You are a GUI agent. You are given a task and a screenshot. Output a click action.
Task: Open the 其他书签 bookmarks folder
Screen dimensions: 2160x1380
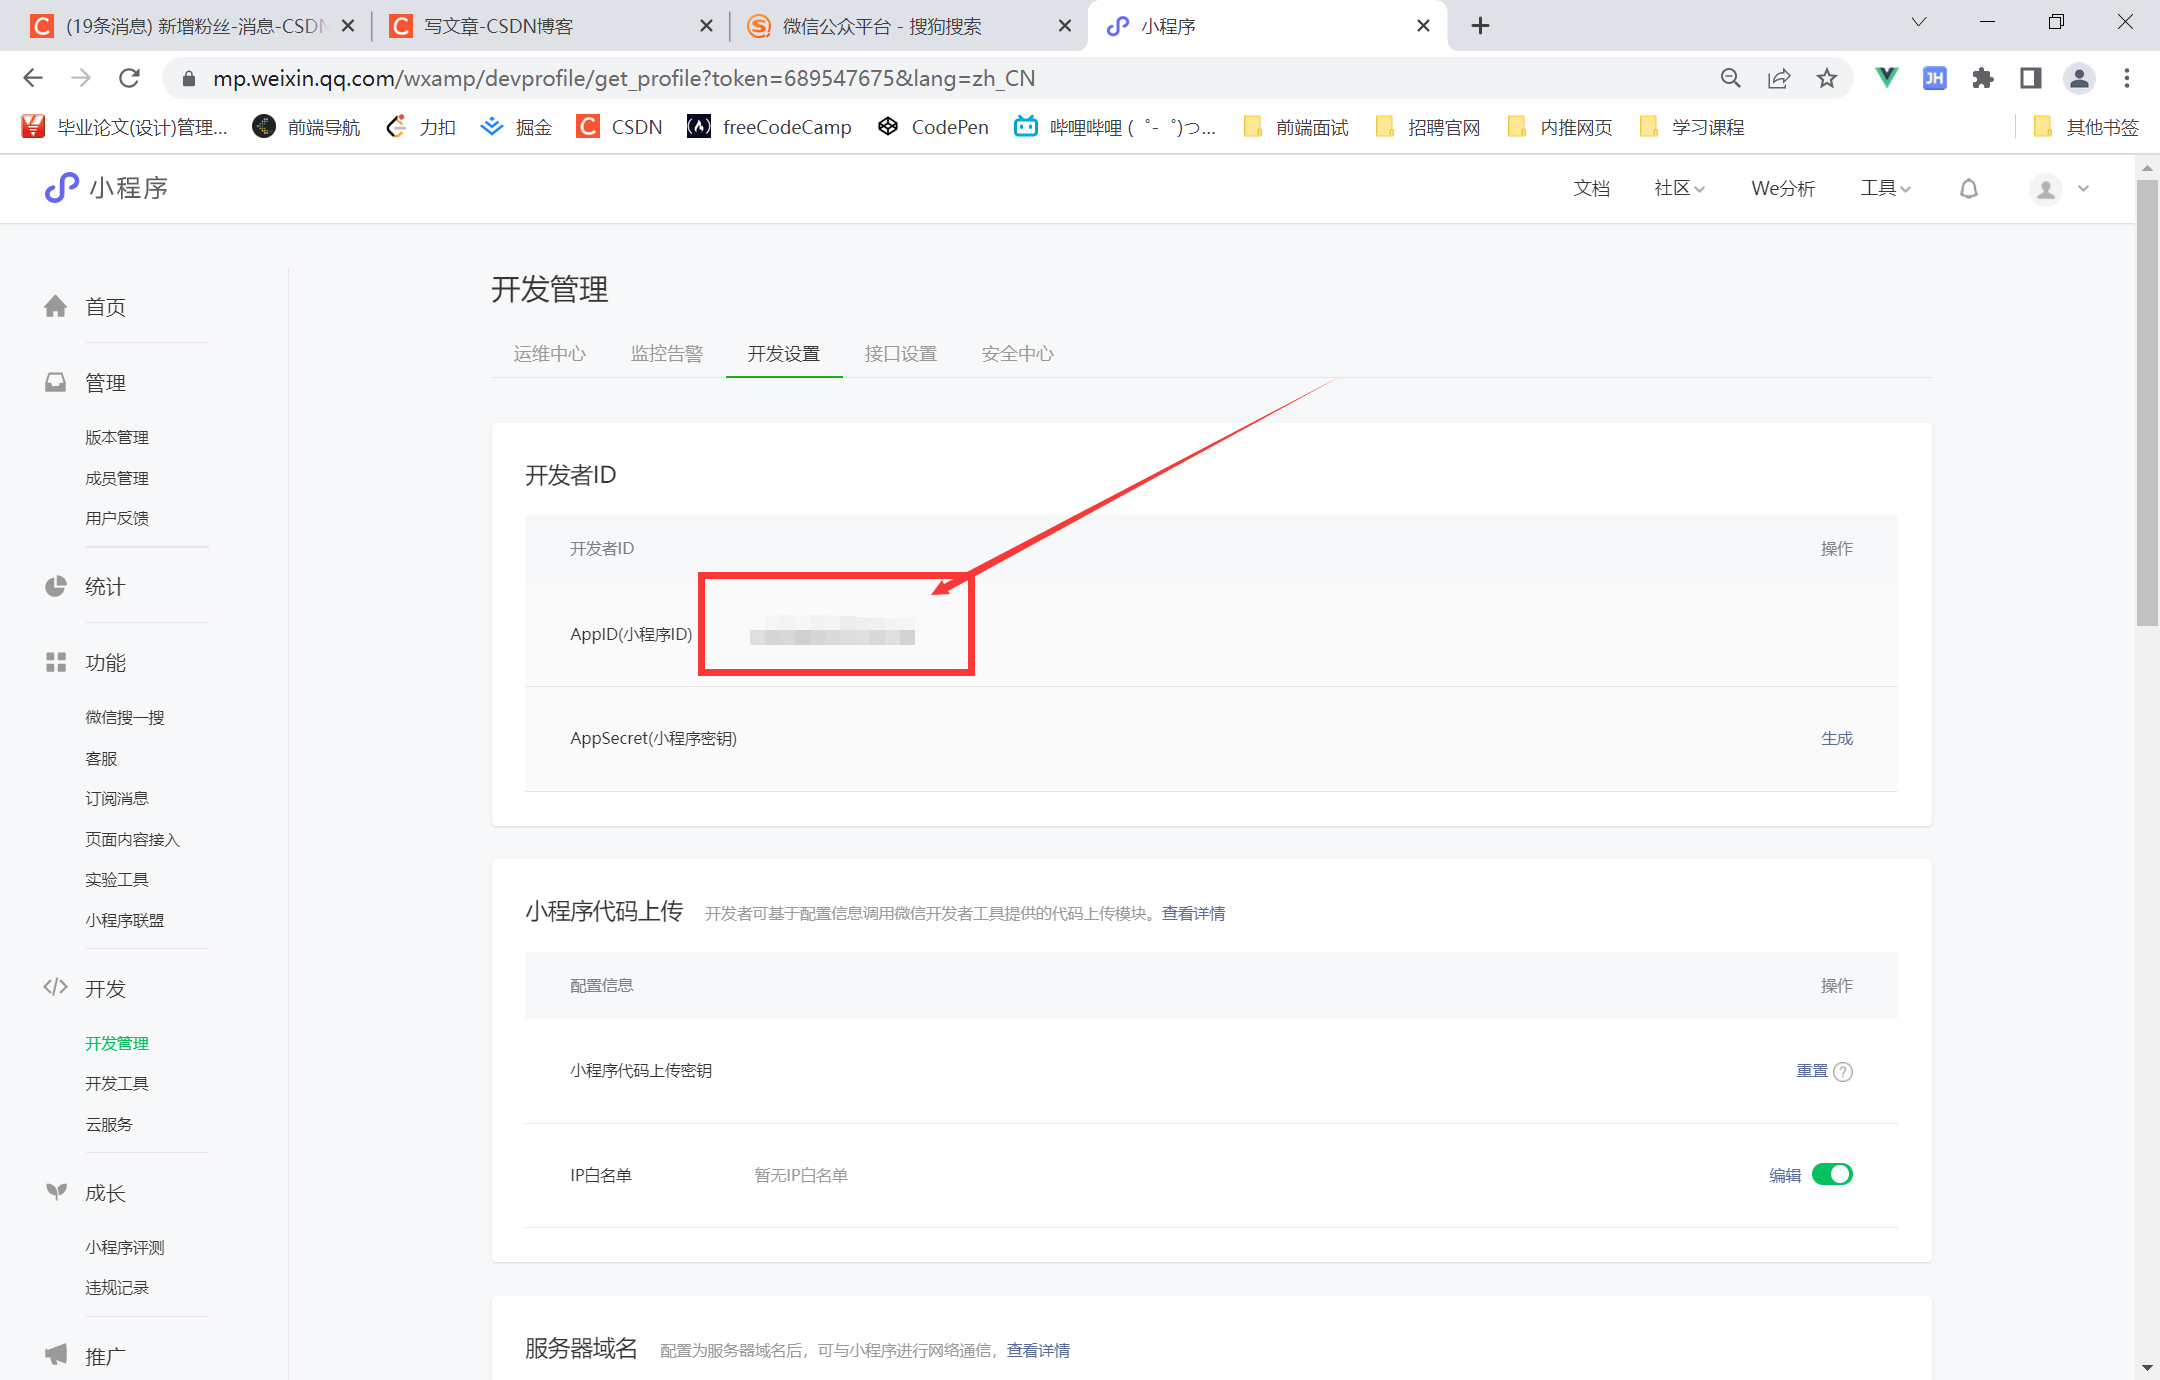pyautogui.click(x=2087, y=127)
